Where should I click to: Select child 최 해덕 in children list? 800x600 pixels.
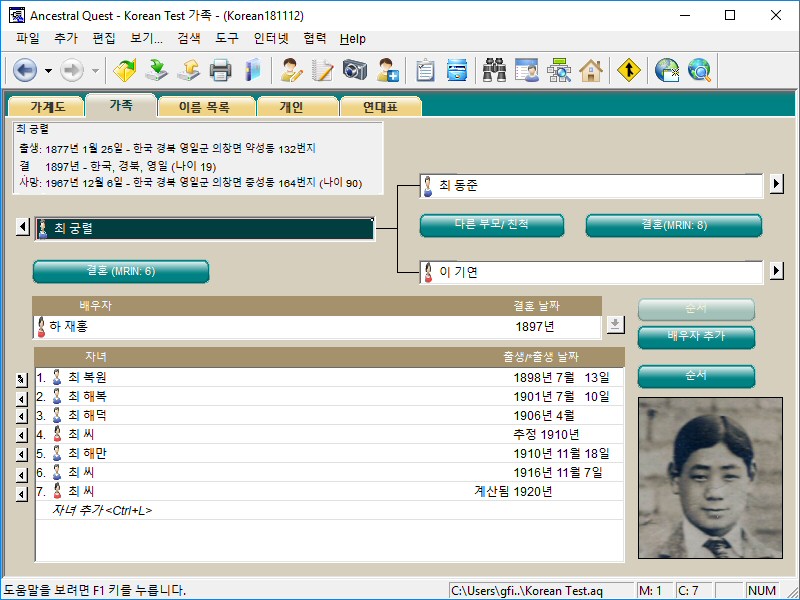(87, 415)
